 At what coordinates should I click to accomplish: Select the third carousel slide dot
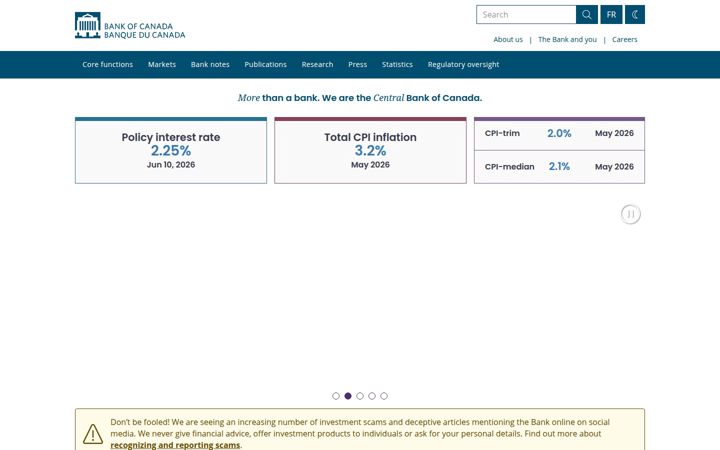tap(360, 396)
